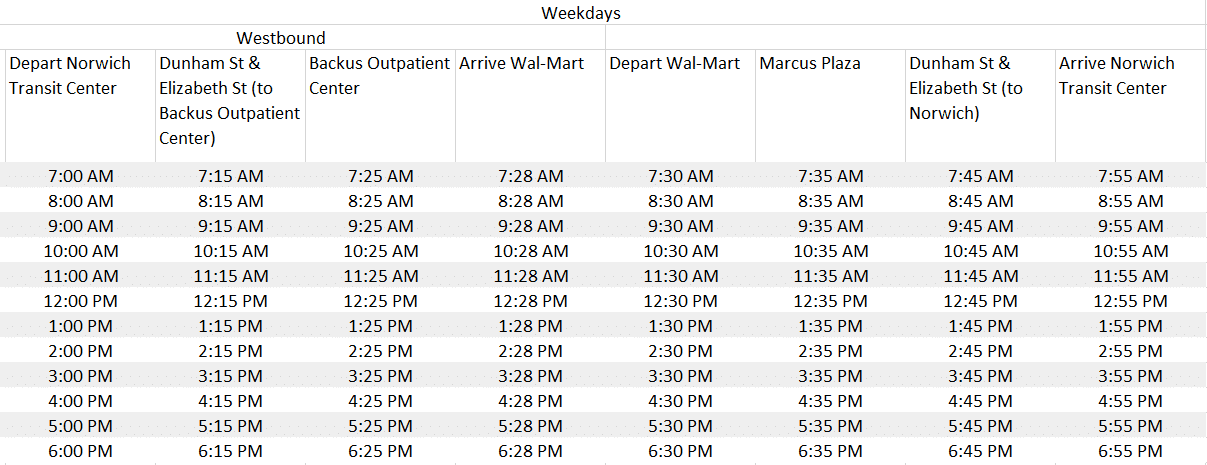This screenshot has height=465, width=1207.
Task: Click the 12:00 PM departure cell
Action: [x=80, y=301]
